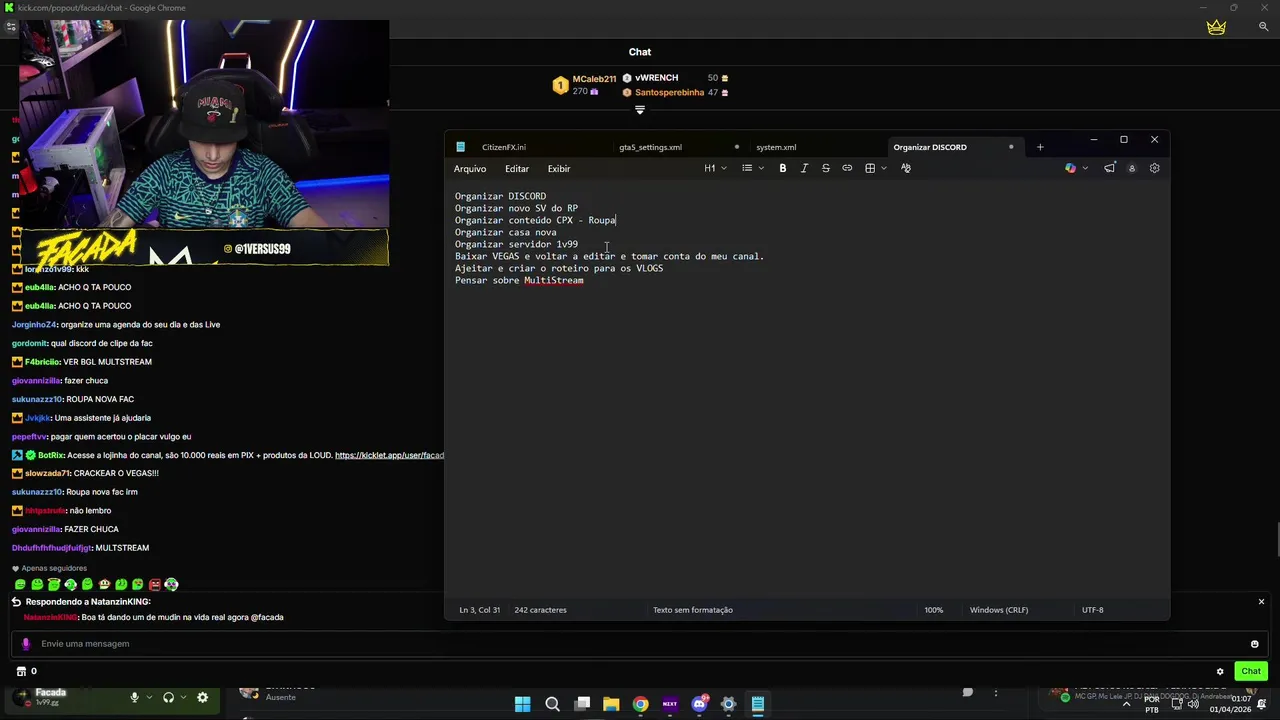Click the POR PTB language indicator
Screen dimensions: 1280x720
click(x=1152, y=704)
